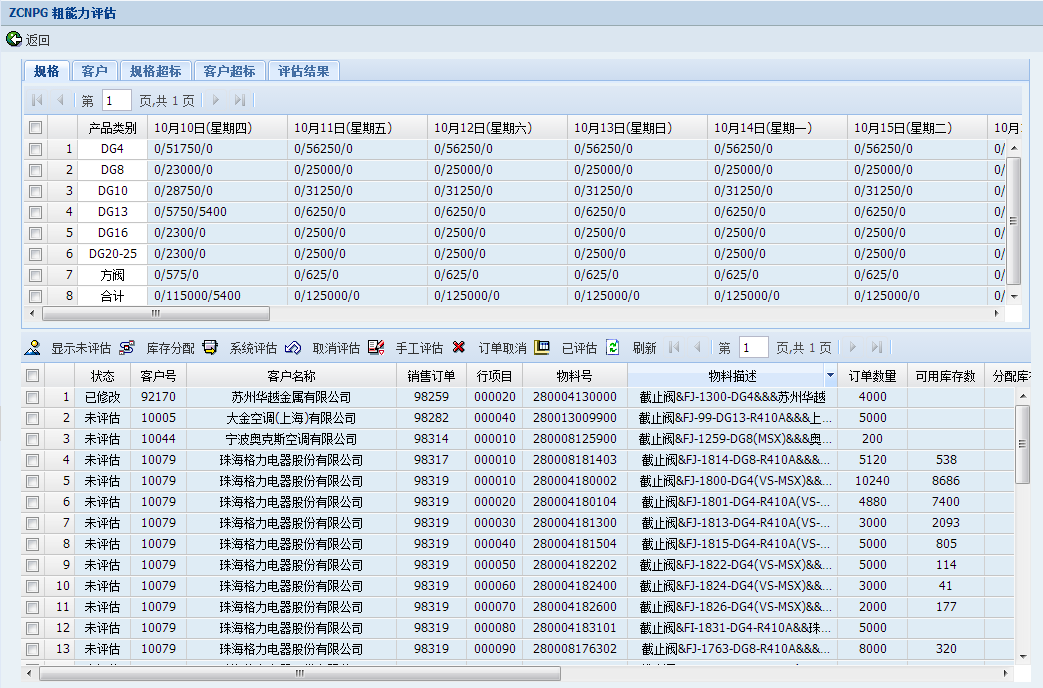Open the 评估结果 tab

click(x=304, y=71)
